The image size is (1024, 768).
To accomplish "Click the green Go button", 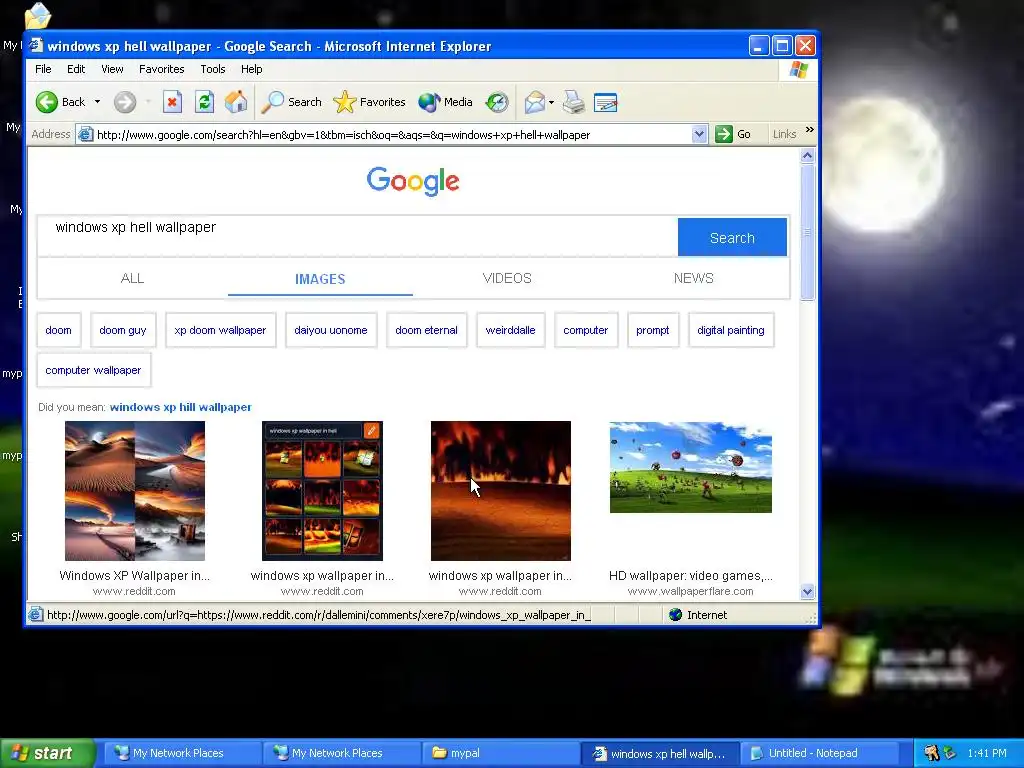I will click(733, 135).
